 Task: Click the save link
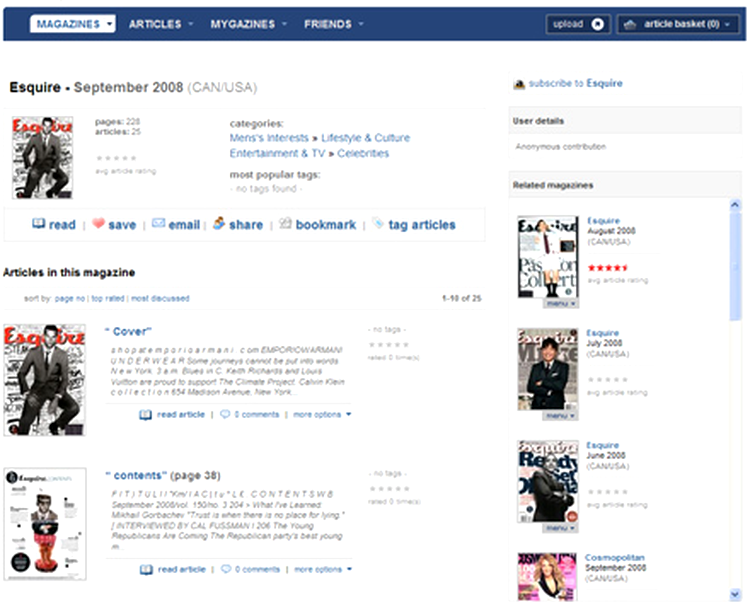122,225
